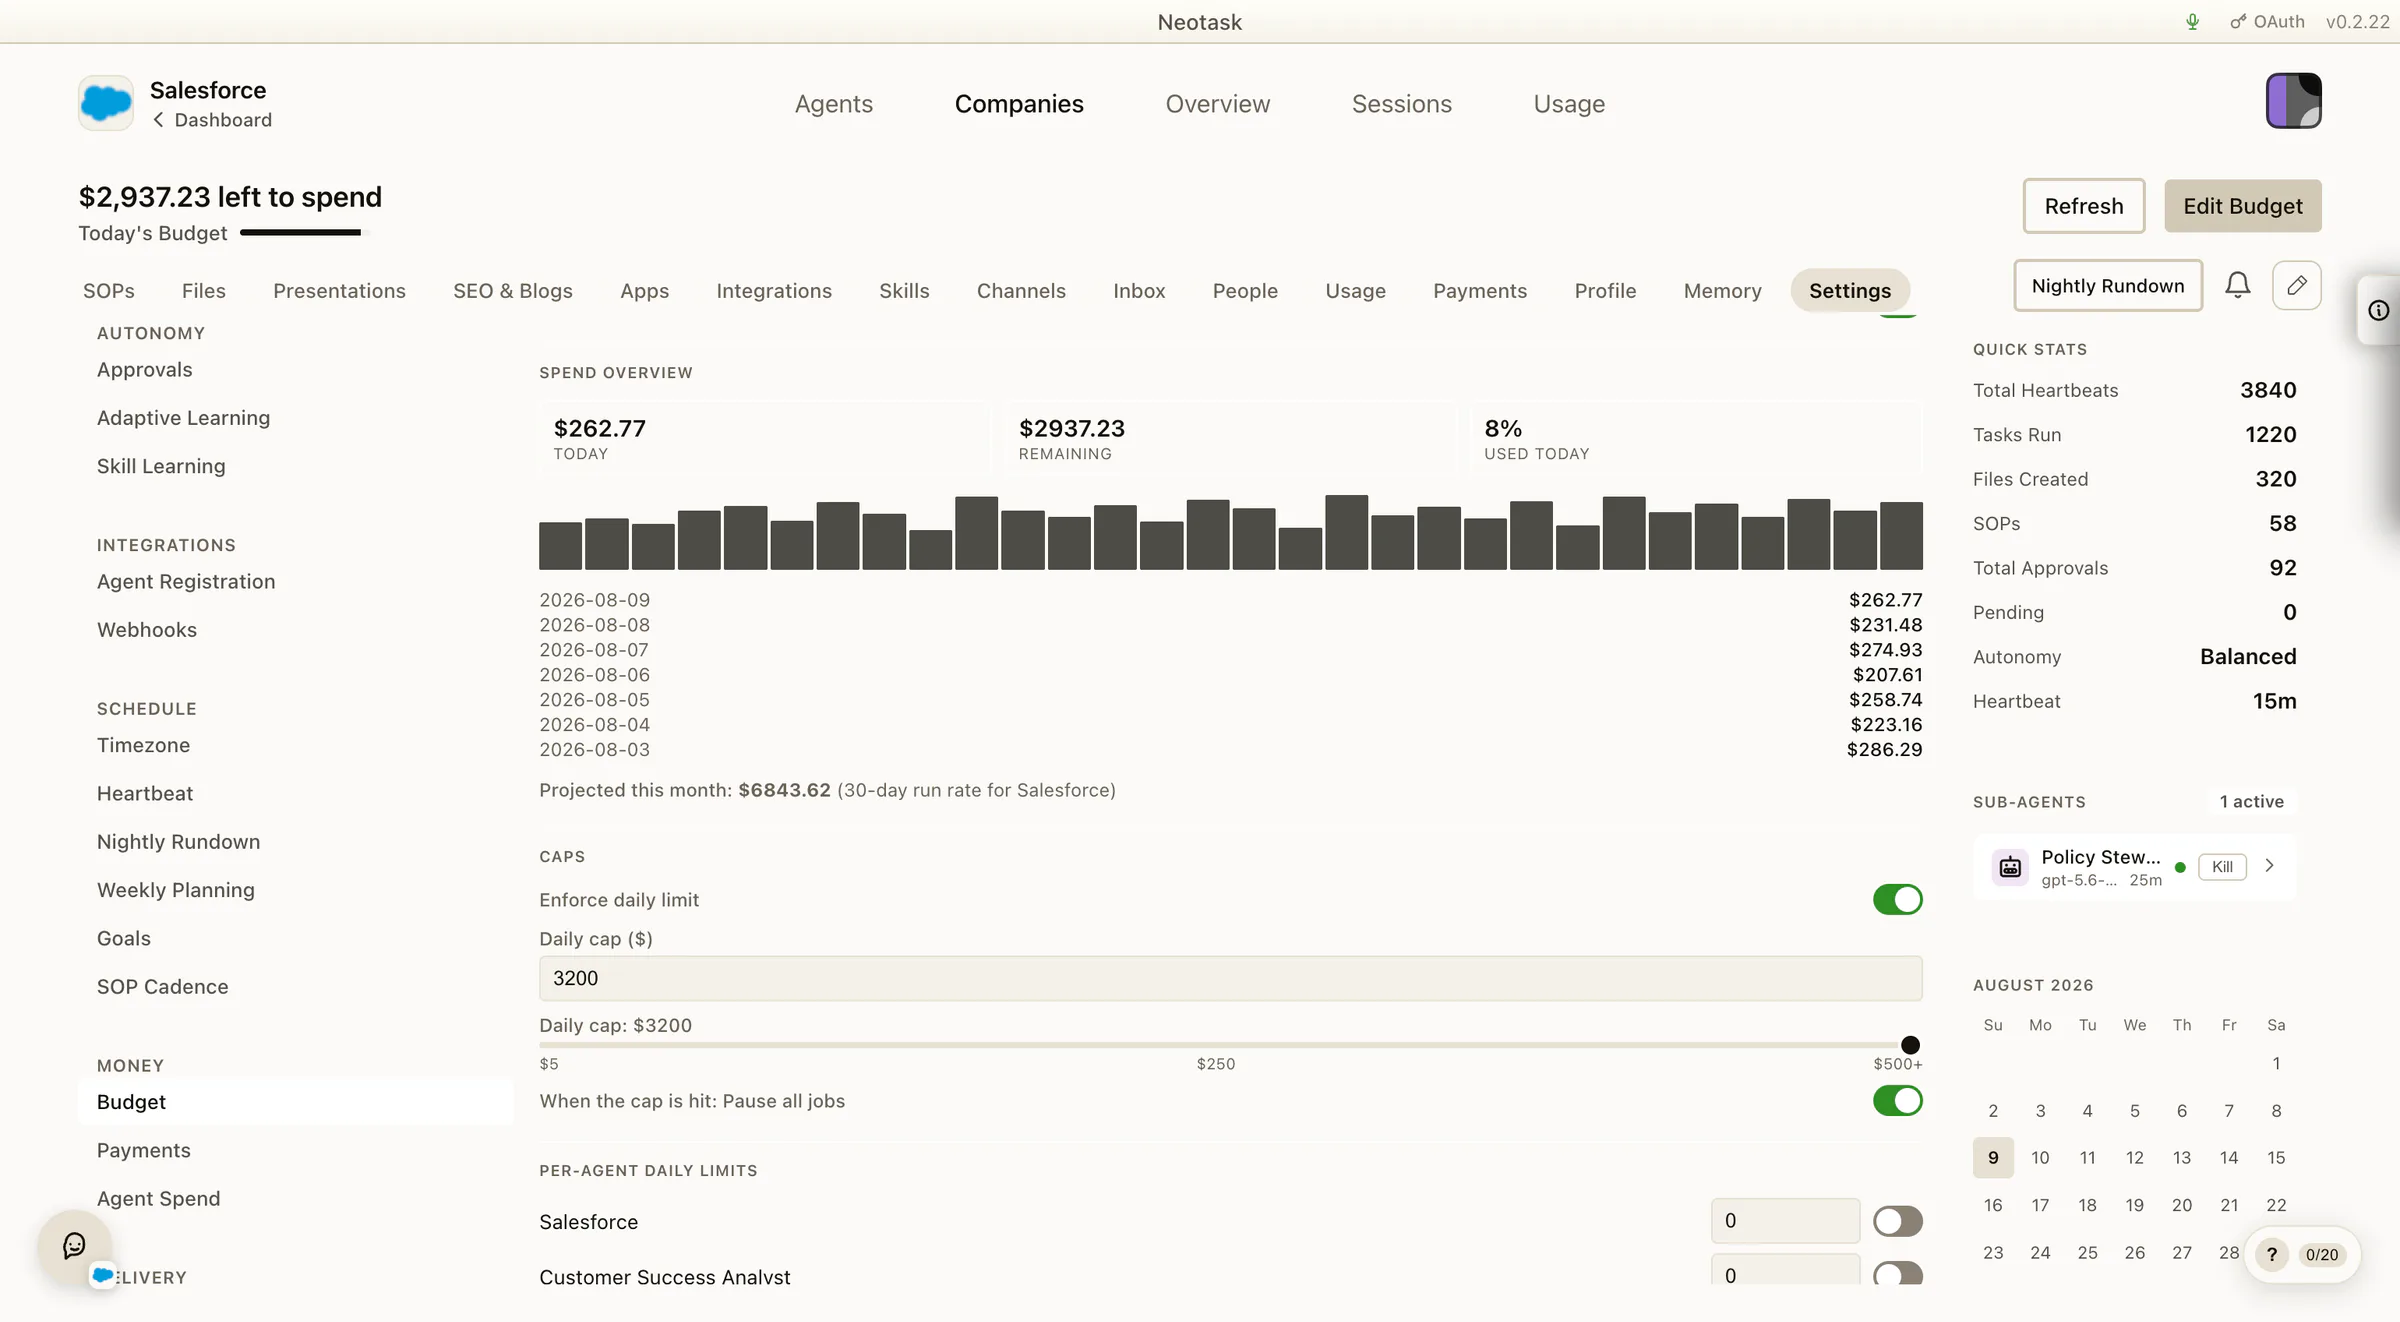Switch to the Files tab

[x=203, y=291]
